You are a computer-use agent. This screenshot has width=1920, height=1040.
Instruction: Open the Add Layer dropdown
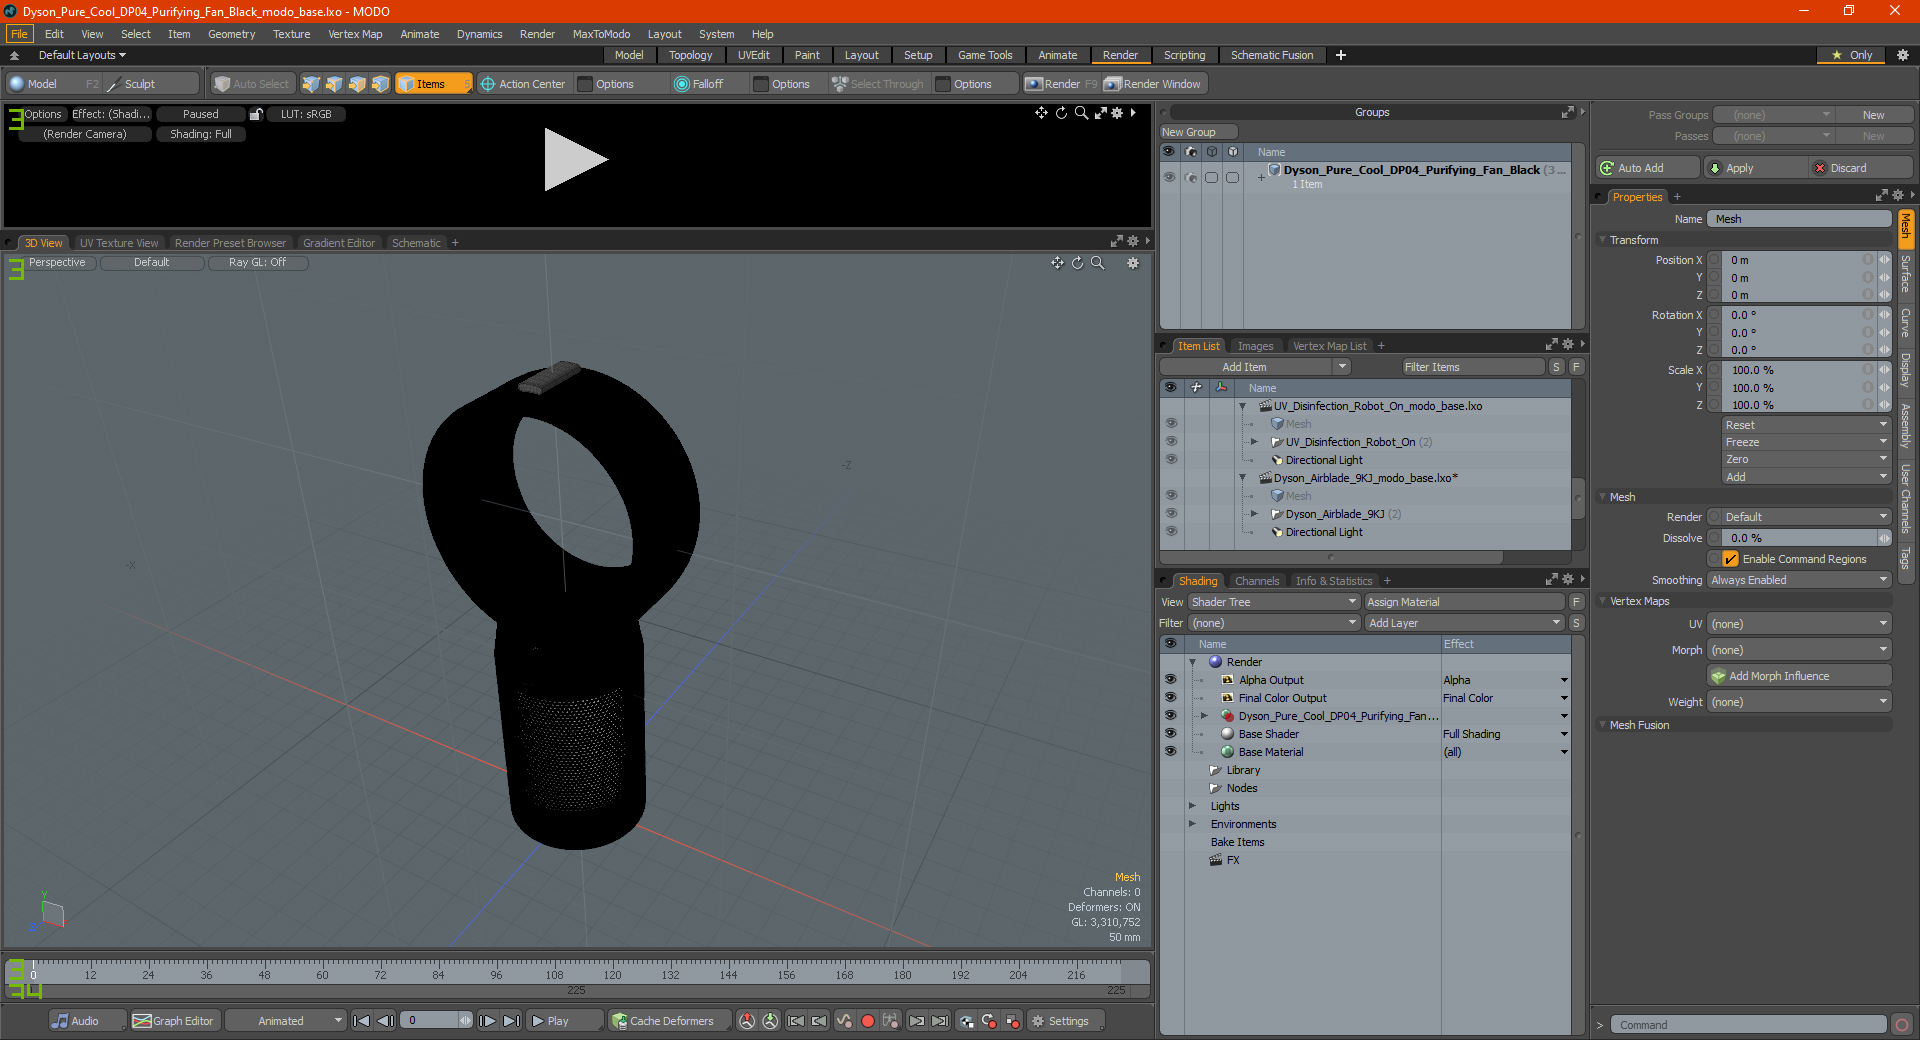tap(1464, 623)
